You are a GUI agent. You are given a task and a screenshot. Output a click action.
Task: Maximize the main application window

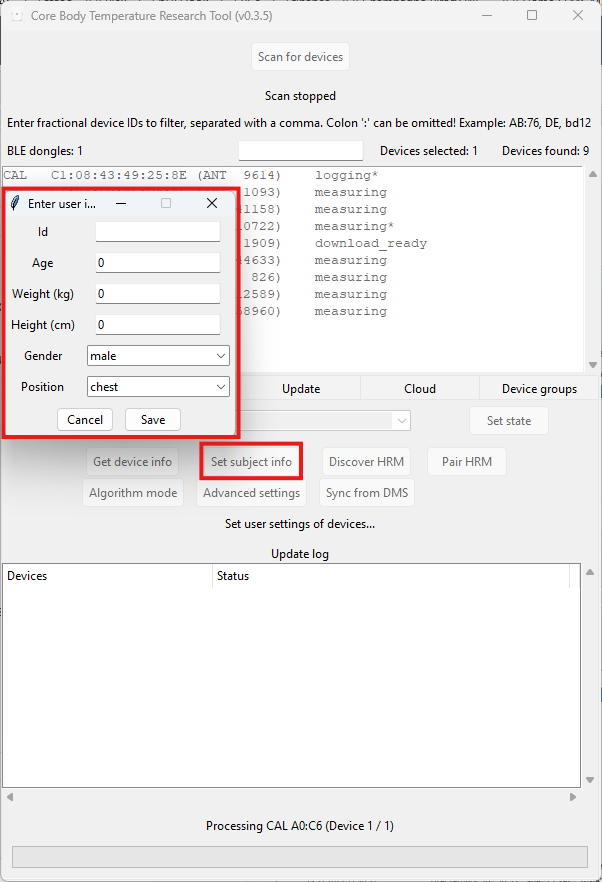532,16
